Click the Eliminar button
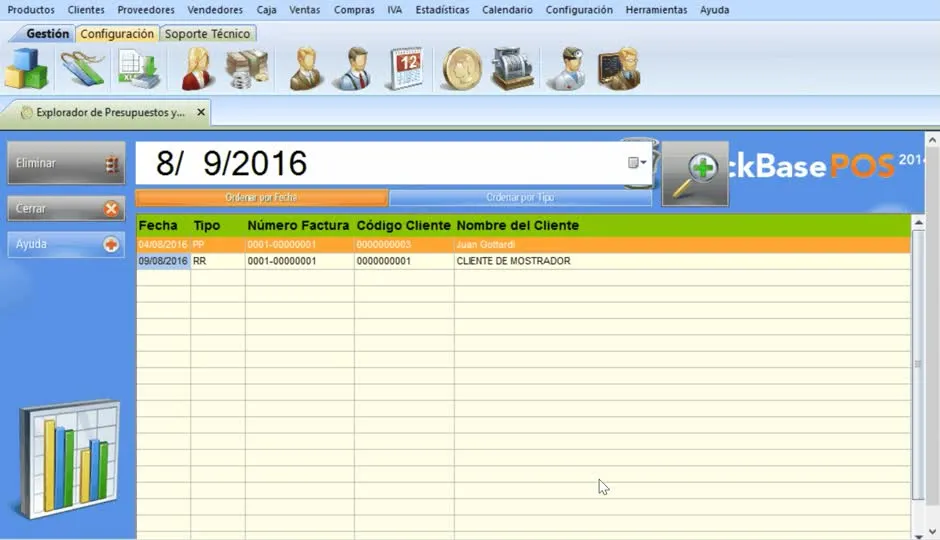940x540 pixels. tap(67, 163)
